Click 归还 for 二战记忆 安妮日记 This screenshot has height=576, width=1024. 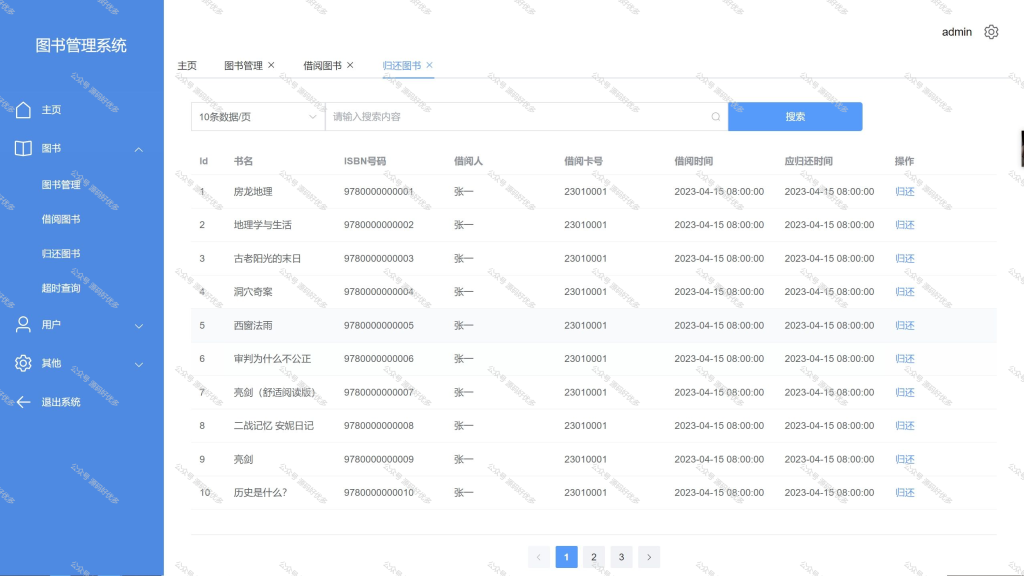click(904, 426)
